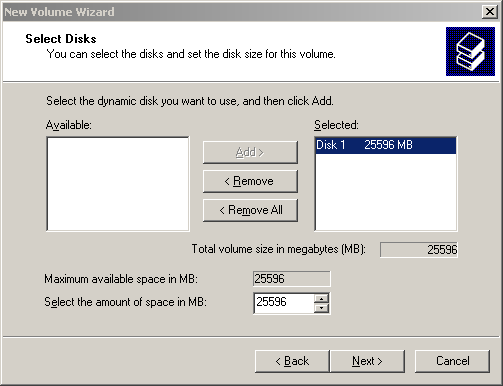This screenshot has width=503, height=386.
Task: Cancel the New Volume Wizard
Action: pyautogui.click(x=452, y=361)
